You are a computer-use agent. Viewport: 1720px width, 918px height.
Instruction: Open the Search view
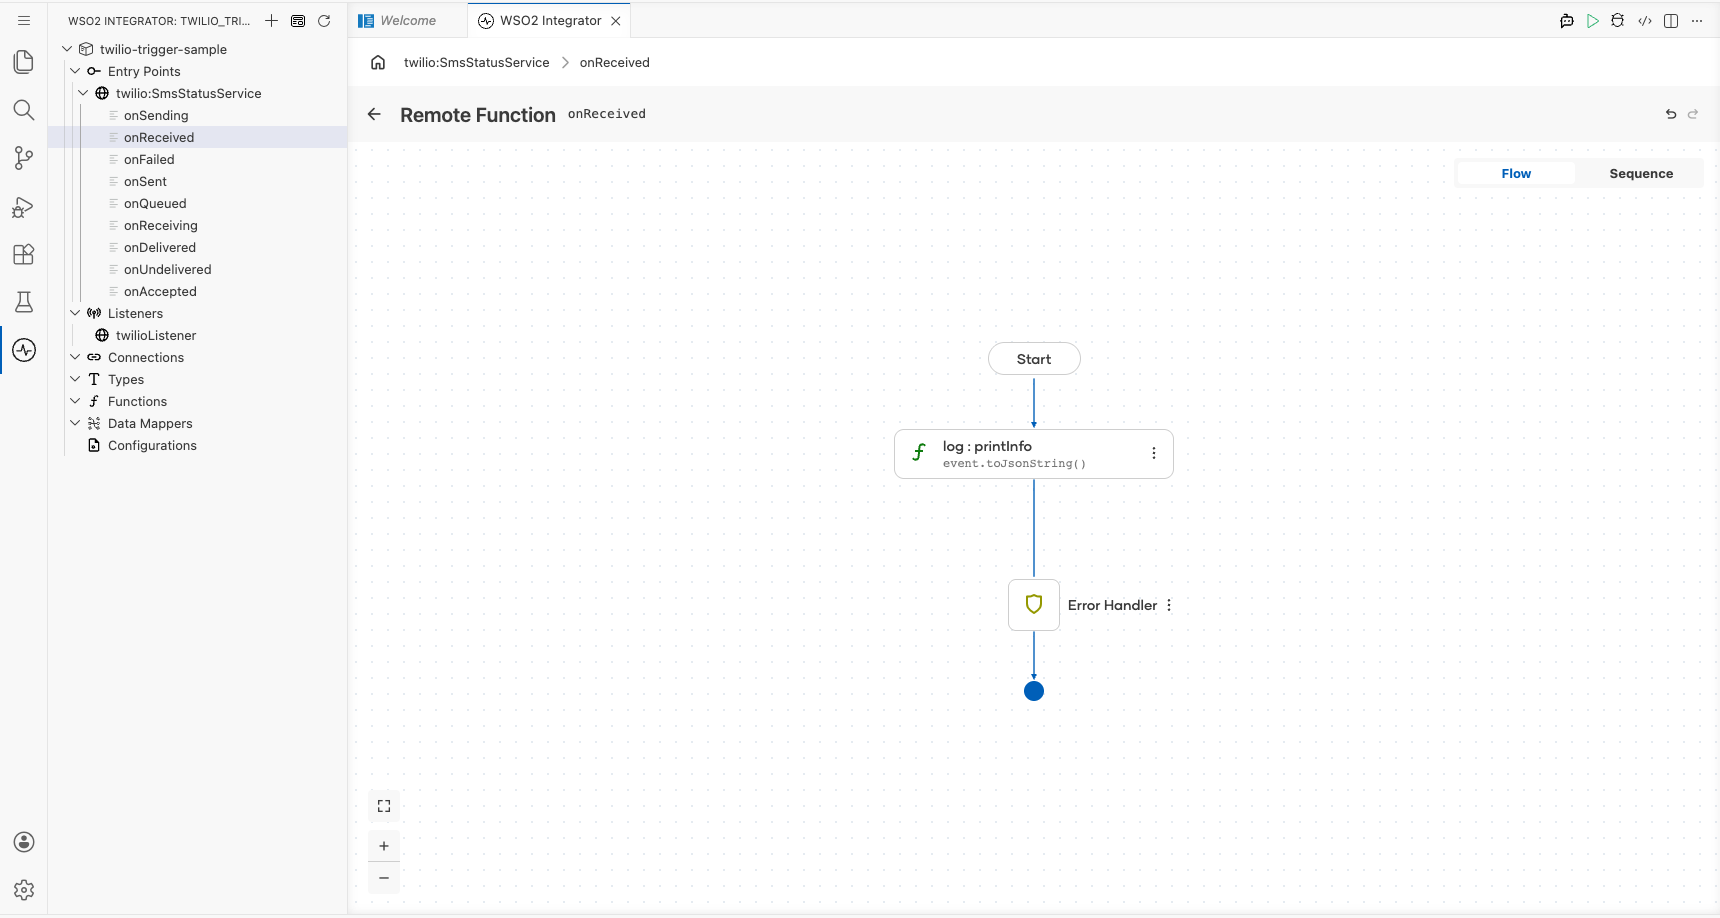(24, 110)
